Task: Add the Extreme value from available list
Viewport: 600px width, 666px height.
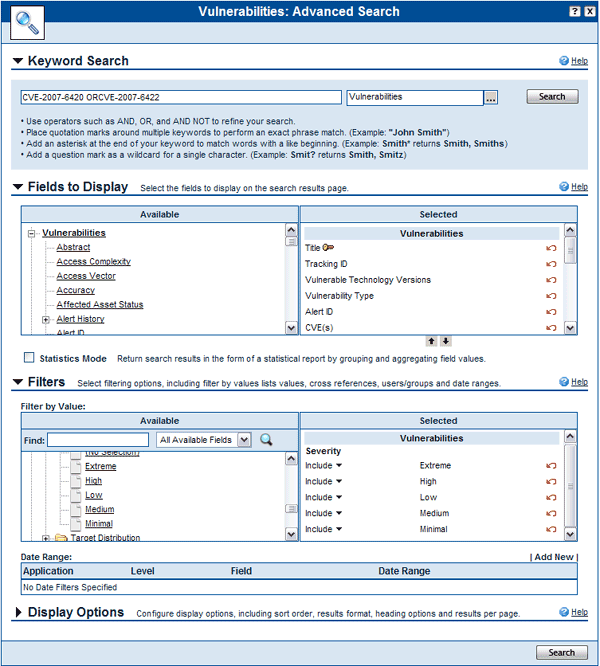Action: (x=100, y=466)
